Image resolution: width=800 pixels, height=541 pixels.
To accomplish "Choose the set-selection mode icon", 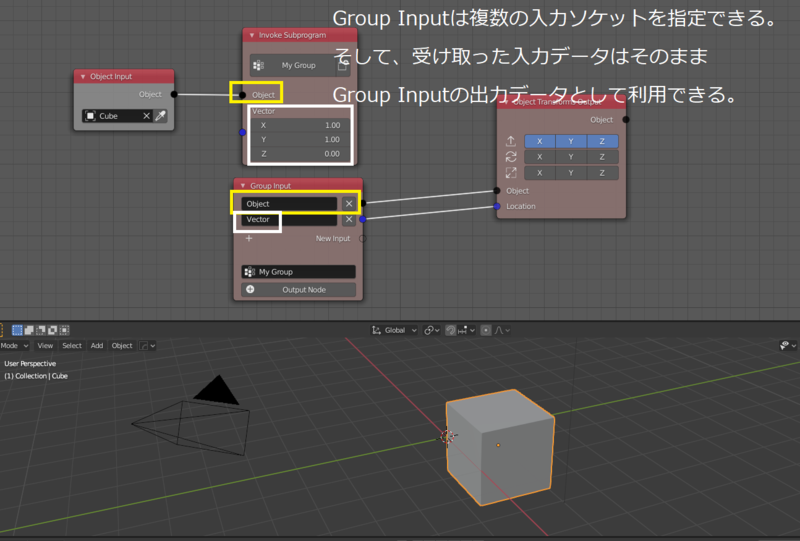I will (x=17, y=330).
